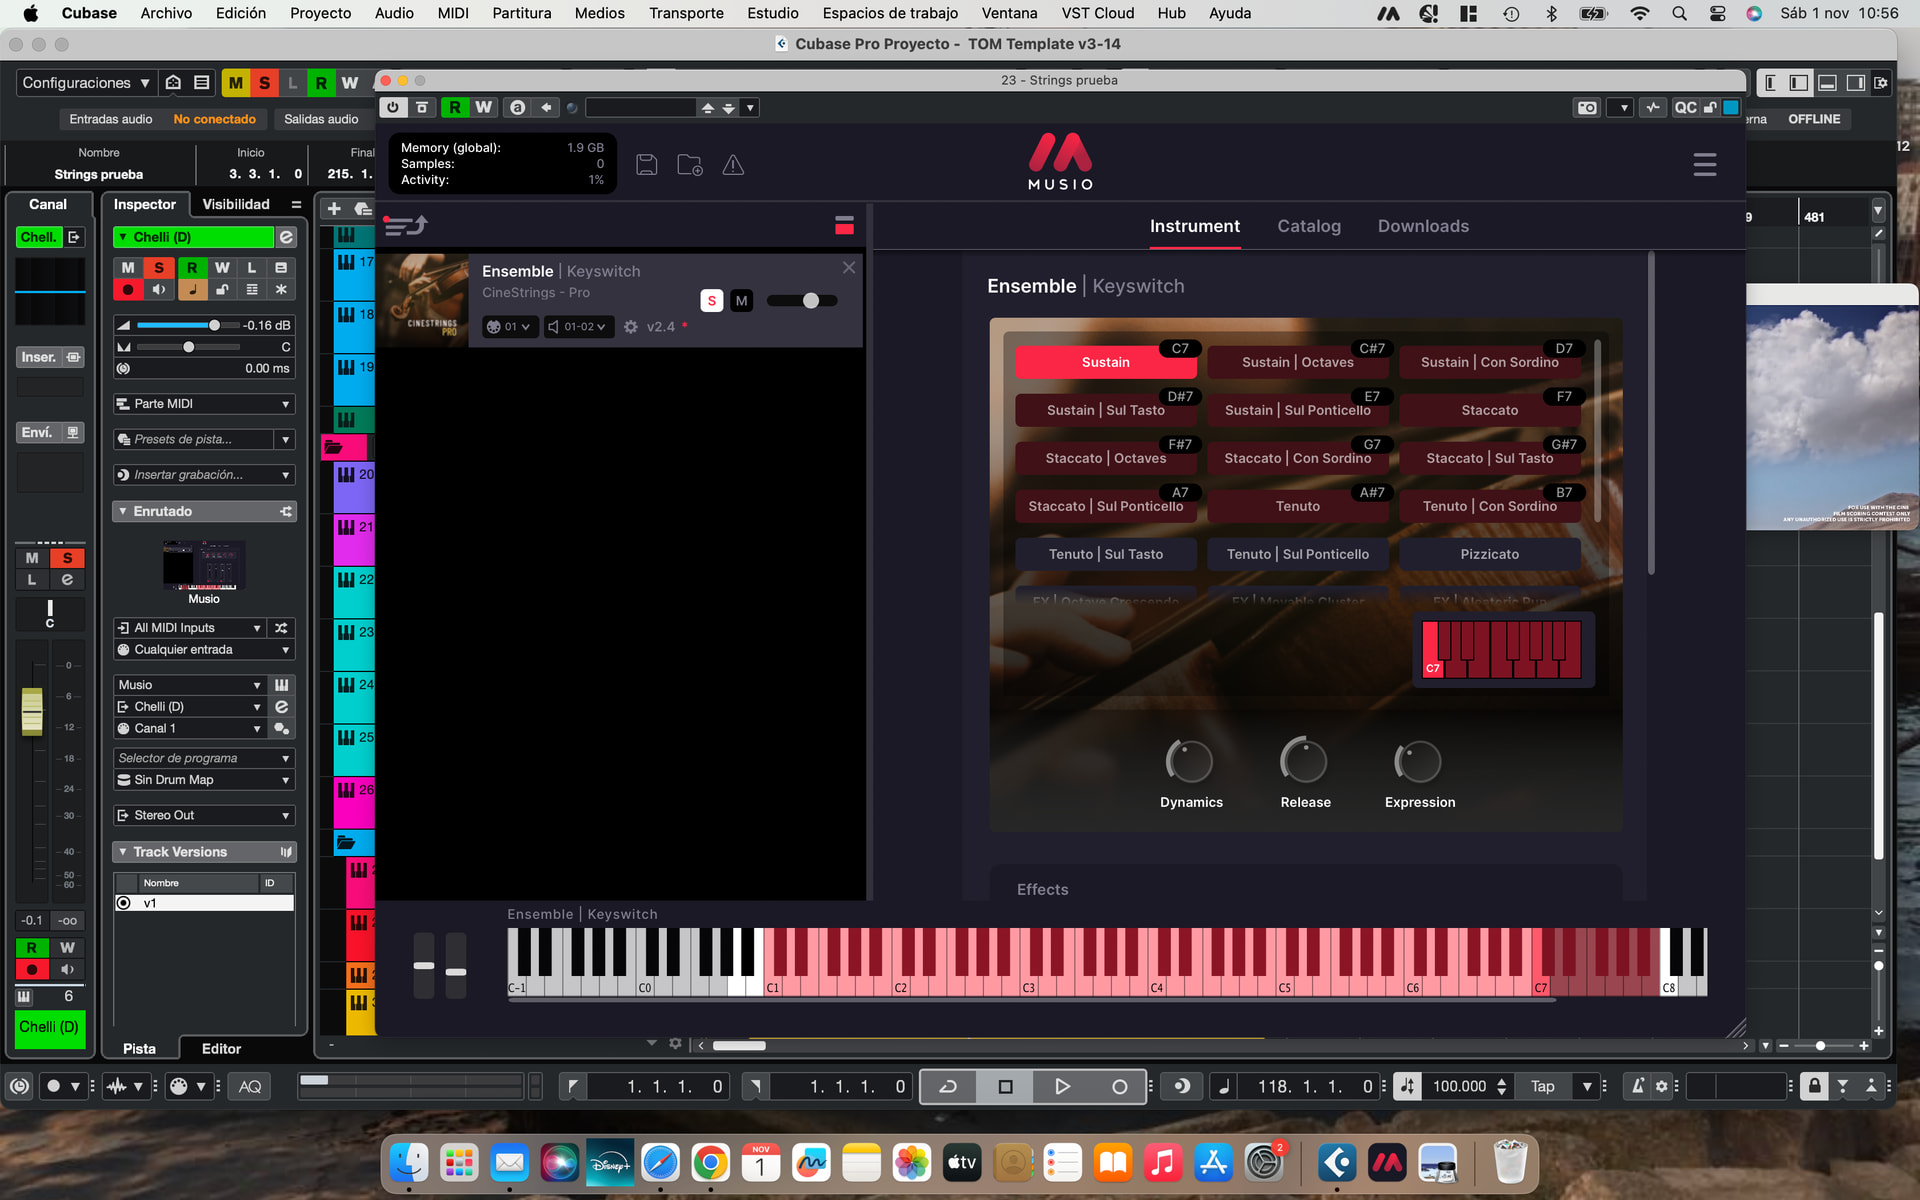Open Ensemble instrument settings gear
Image resolution: width=1920 pixels, height=1200 pixels.
pos(631,327)
